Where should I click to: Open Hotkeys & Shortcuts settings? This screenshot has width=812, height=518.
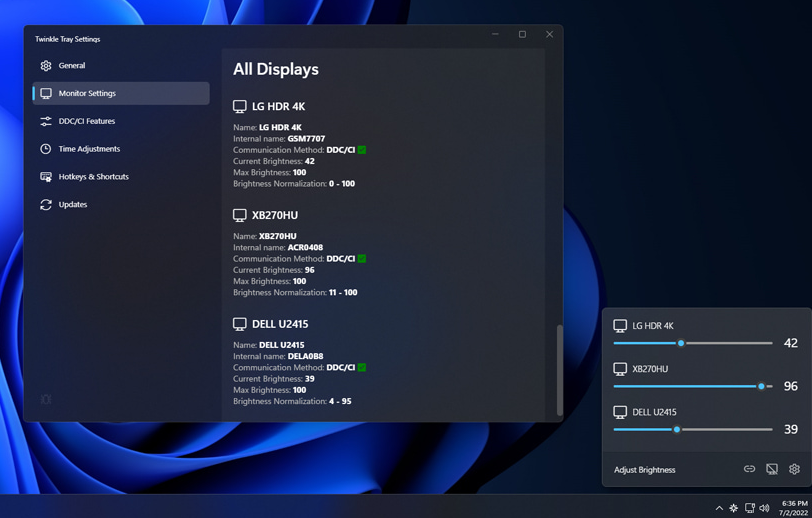tap(93, 177)
